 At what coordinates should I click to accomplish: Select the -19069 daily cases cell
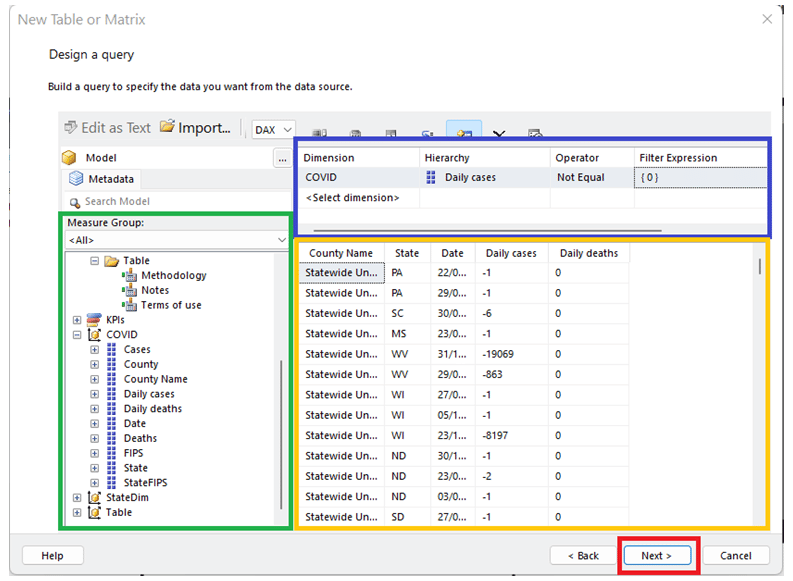[x=512, y=354]
